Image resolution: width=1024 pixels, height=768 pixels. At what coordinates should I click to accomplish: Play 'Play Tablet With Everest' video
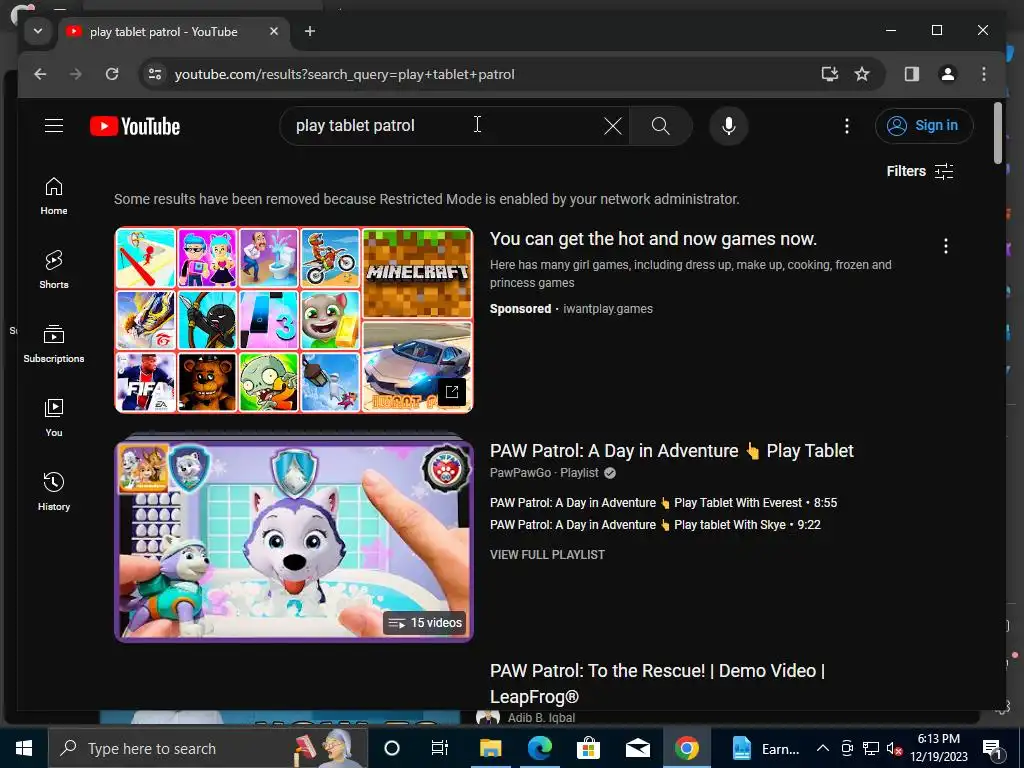click(x=664, y=503)
